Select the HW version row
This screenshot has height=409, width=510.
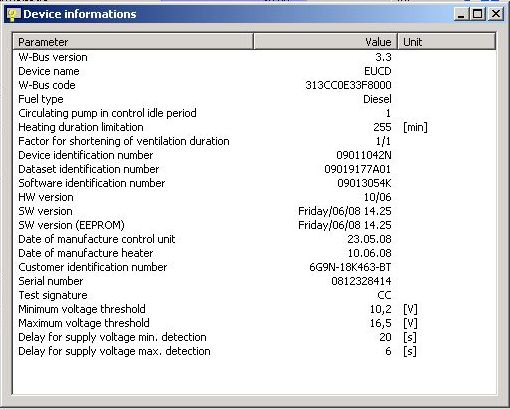pyautogui.click(x=254, y=197)
